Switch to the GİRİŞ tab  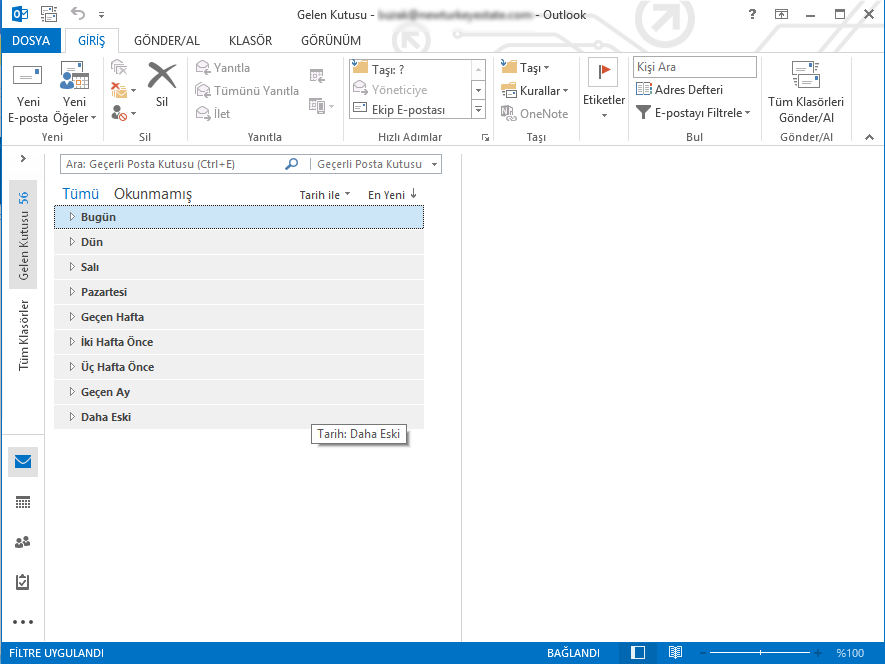[91, 41]
